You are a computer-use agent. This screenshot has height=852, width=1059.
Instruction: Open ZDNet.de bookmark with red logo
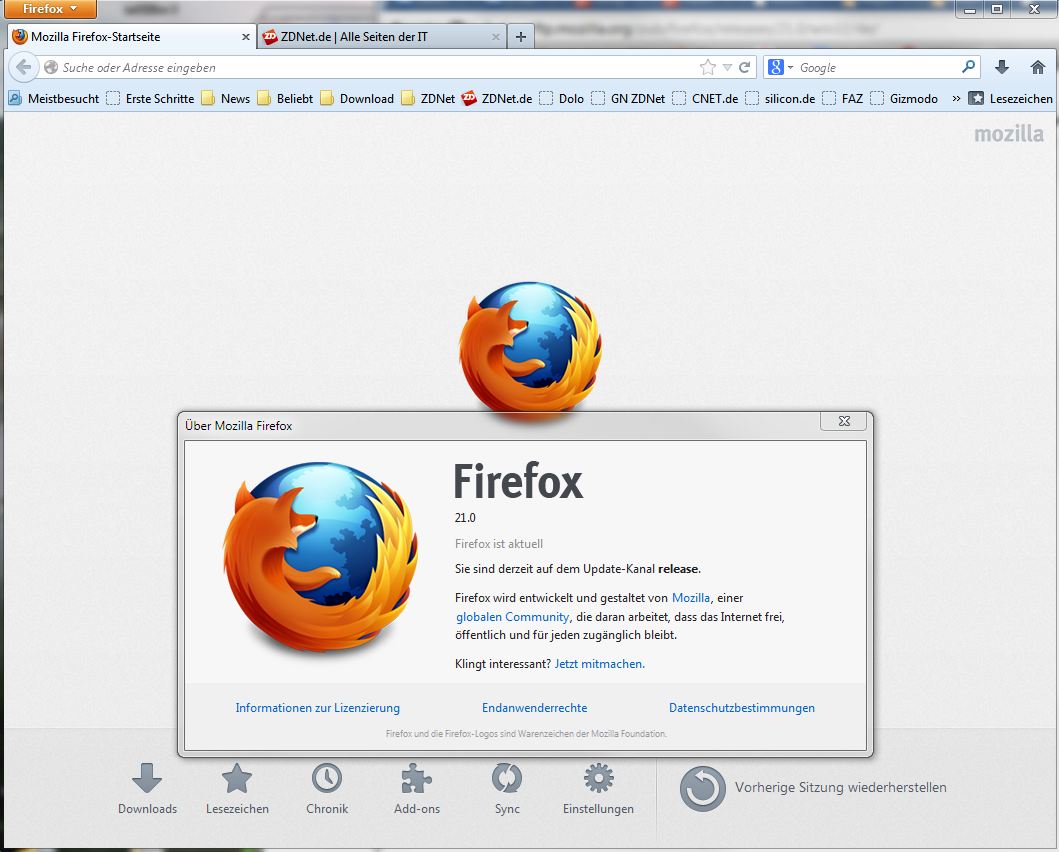point(496,99)
